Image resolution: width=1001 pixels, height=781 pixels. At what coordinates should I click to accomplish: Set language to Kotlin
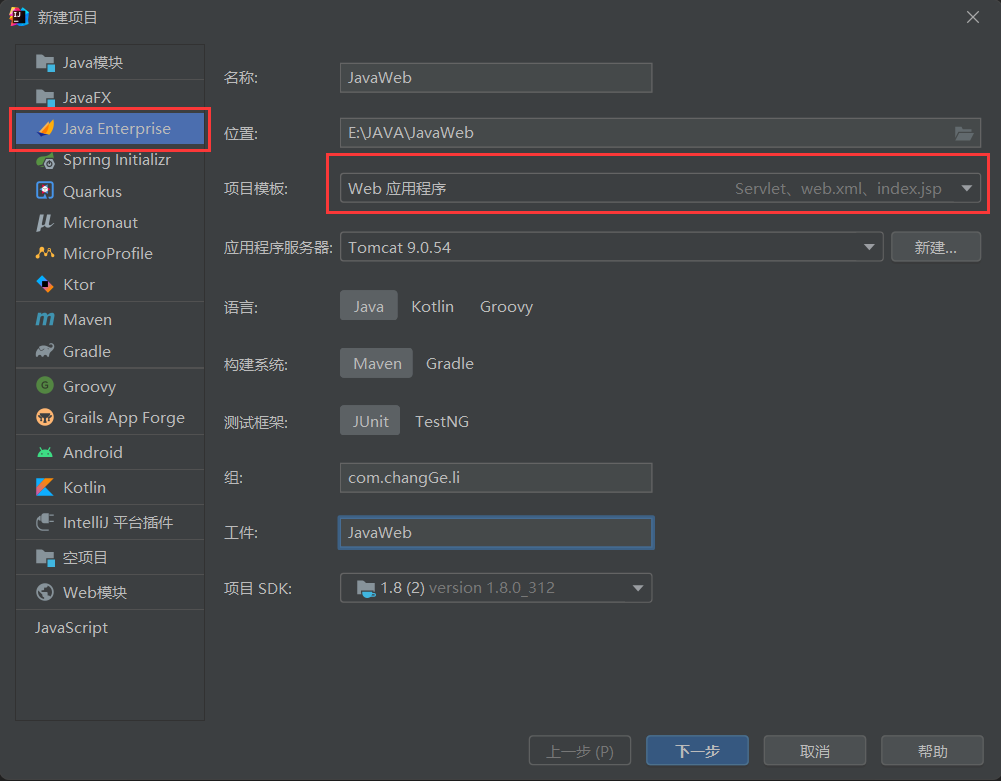tap(432, 307)
